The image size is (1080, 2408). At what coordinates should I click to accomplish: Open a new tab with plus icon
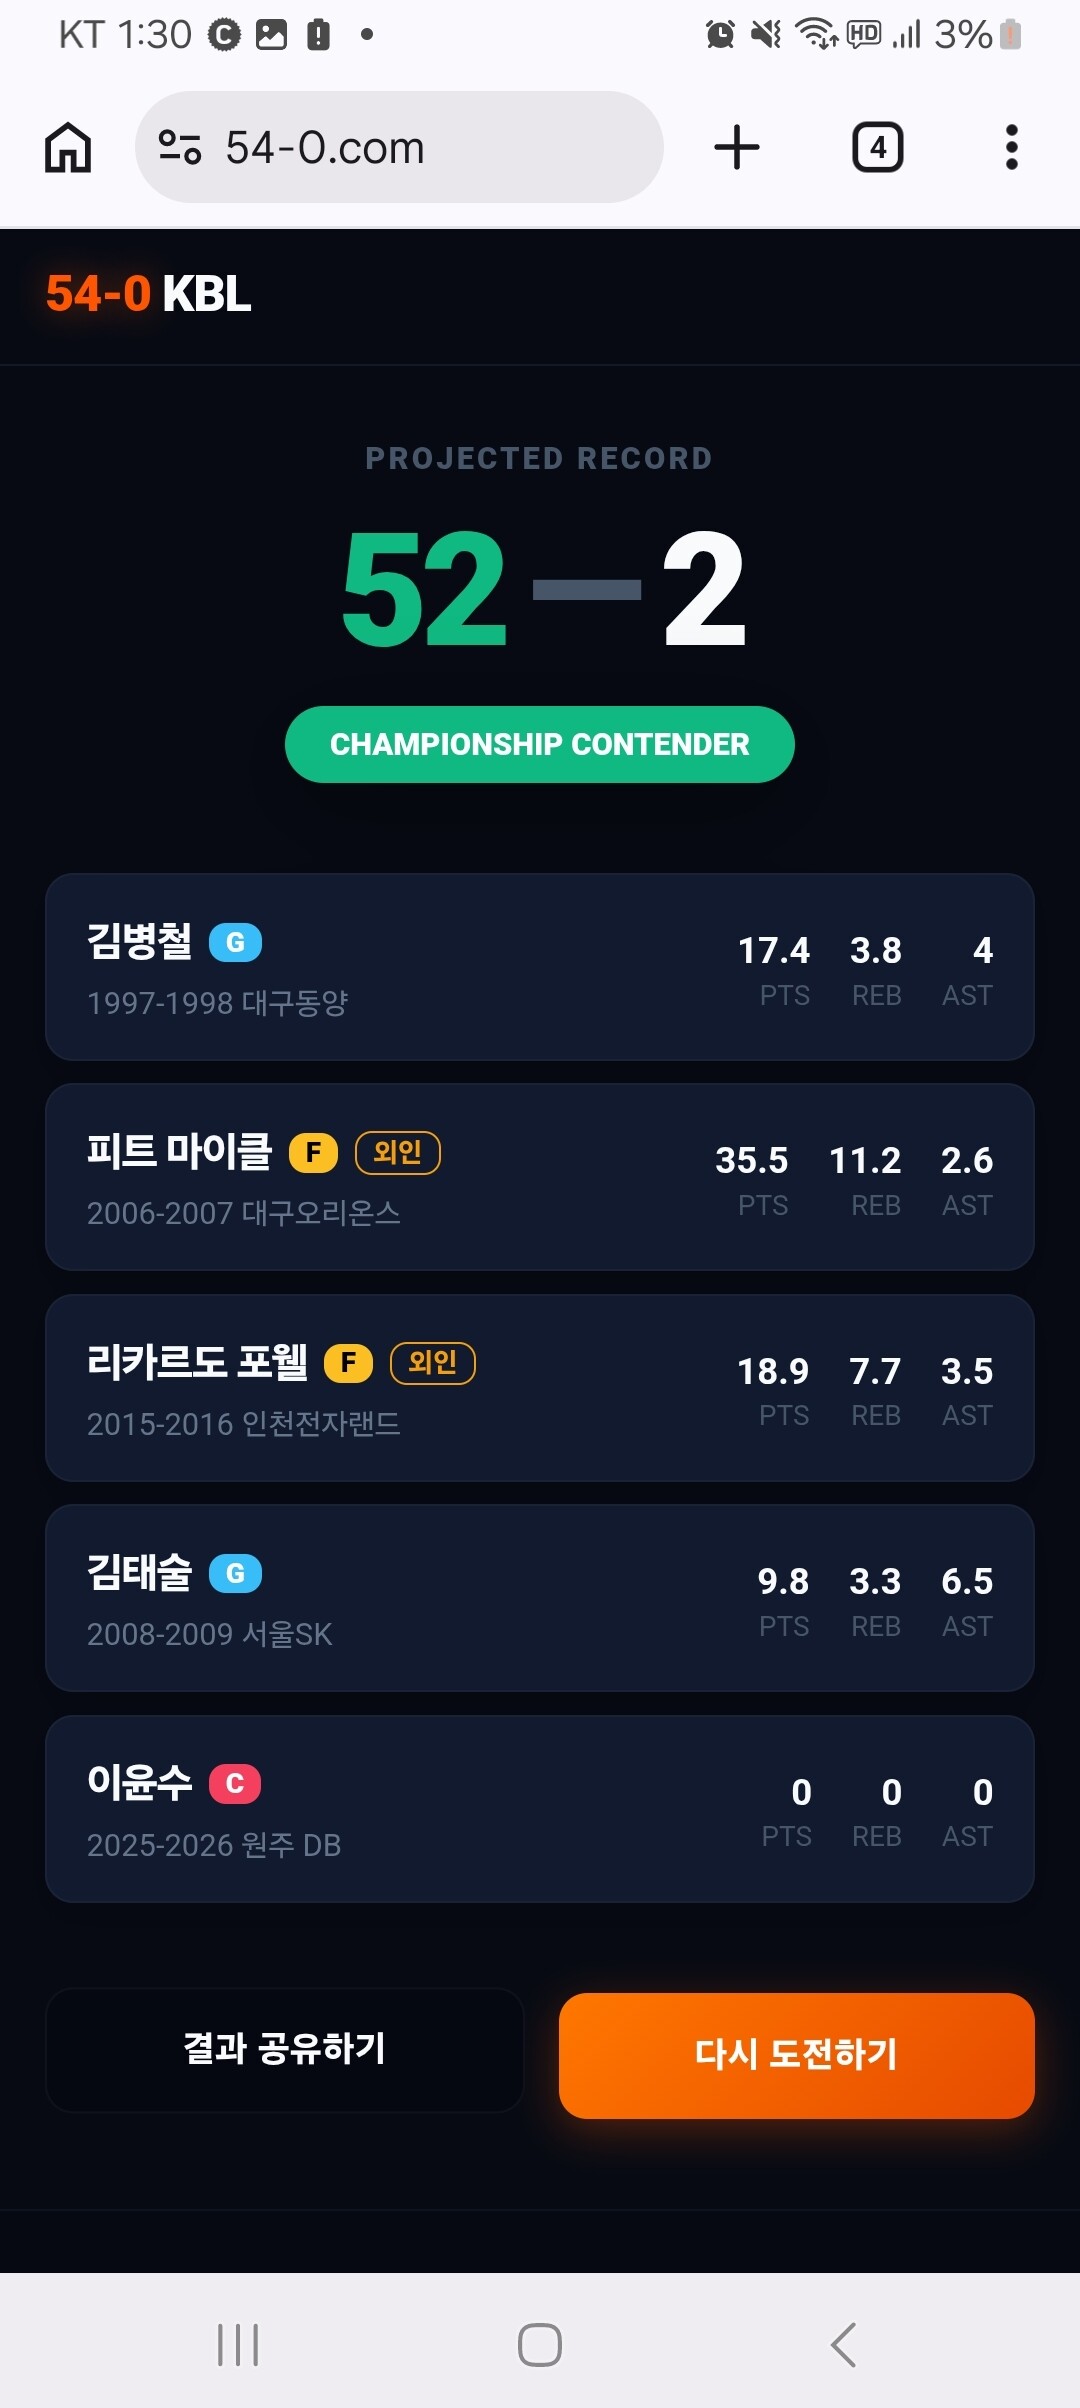[737, 148]
